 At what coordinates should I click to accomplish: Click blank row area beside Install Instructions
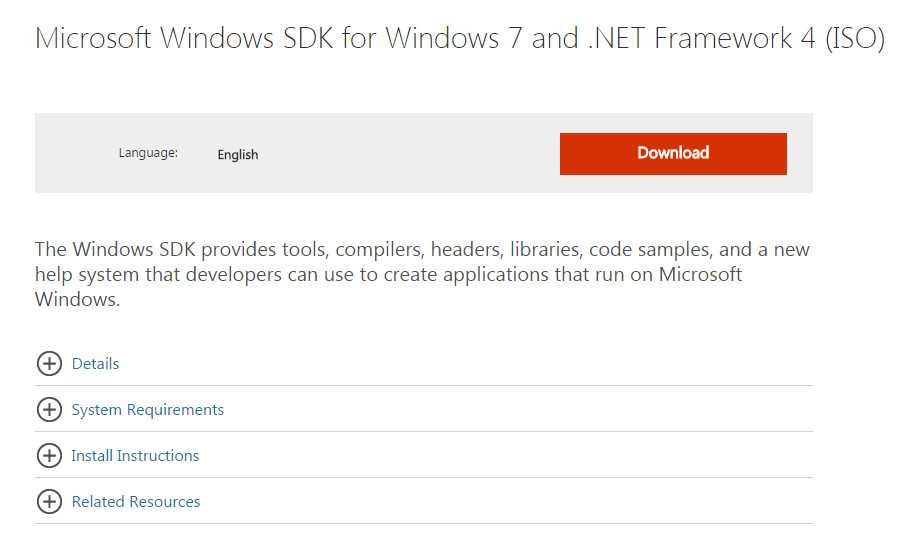[x=505, y=456]
